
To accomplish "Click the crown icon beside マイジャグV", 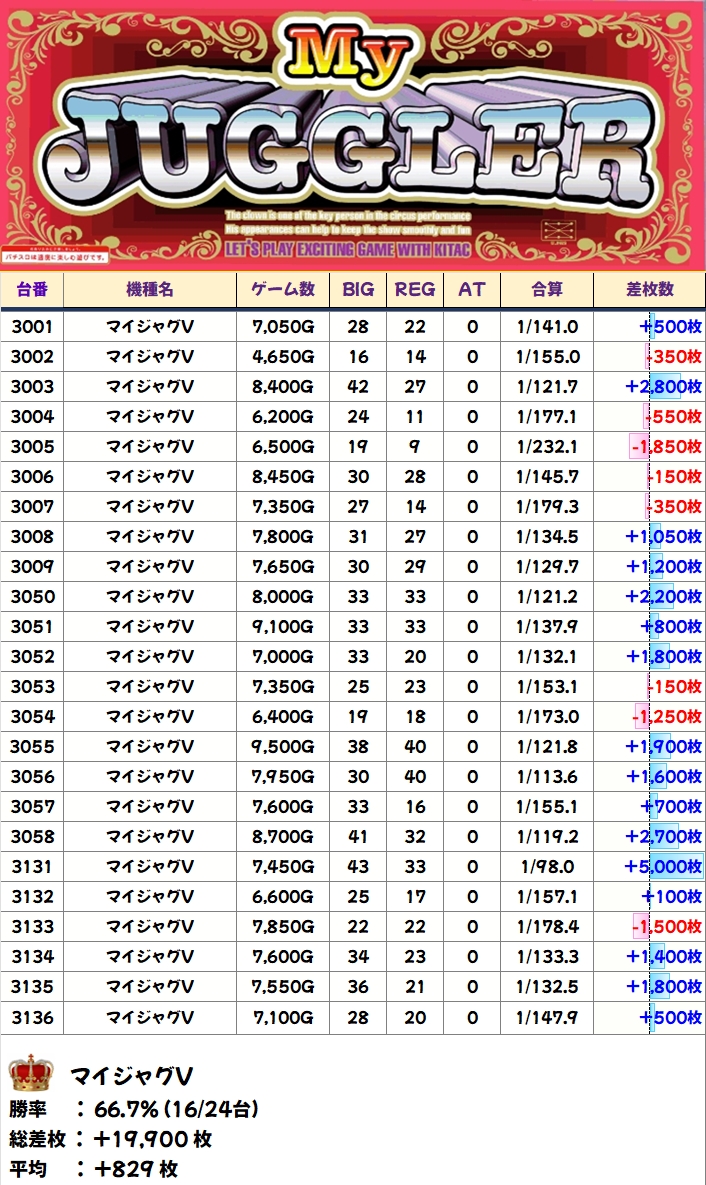I will pos(31,1073).
